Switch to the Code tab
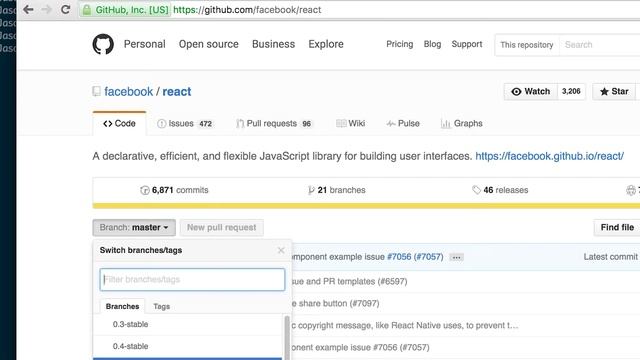640x360 pixels. coord(119,123)
